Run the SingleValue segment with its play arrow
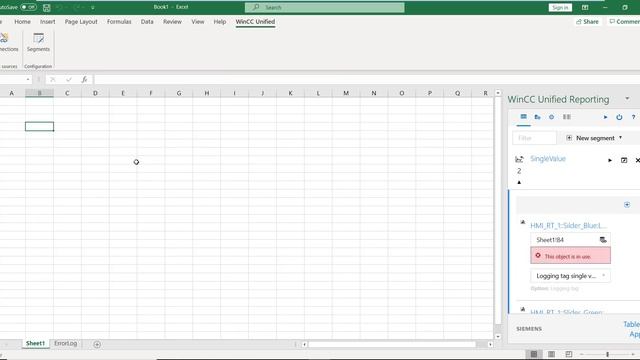 pyautogui.click(x=610, y=160)
